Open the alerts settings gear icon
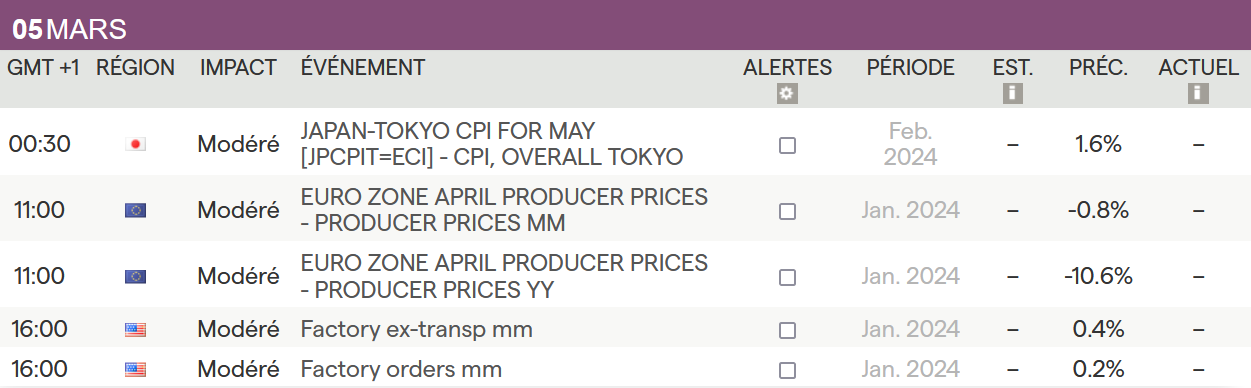This screenshot has height=388, width=1251. pyautogui.click(x=787, y=93)
